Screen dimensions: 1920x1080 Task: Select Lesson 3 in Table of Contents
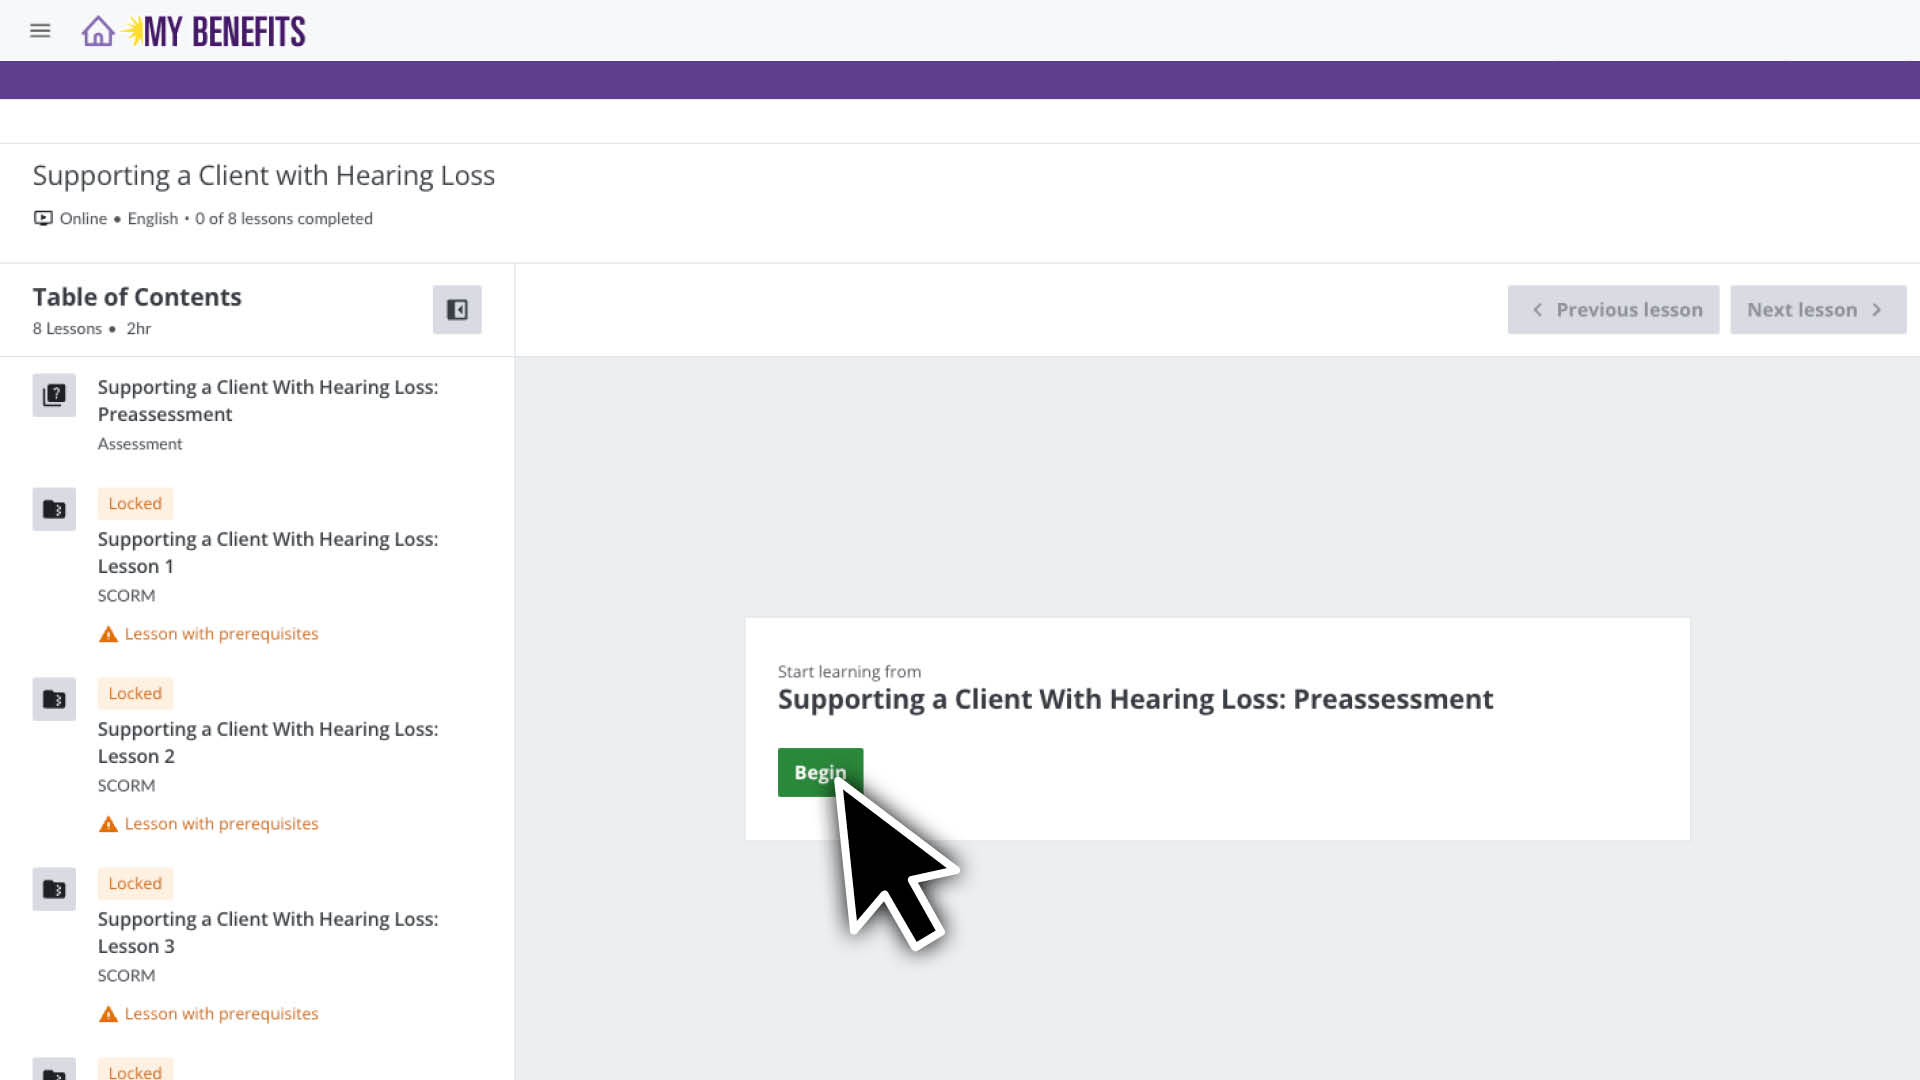click(x=267, y=932)
